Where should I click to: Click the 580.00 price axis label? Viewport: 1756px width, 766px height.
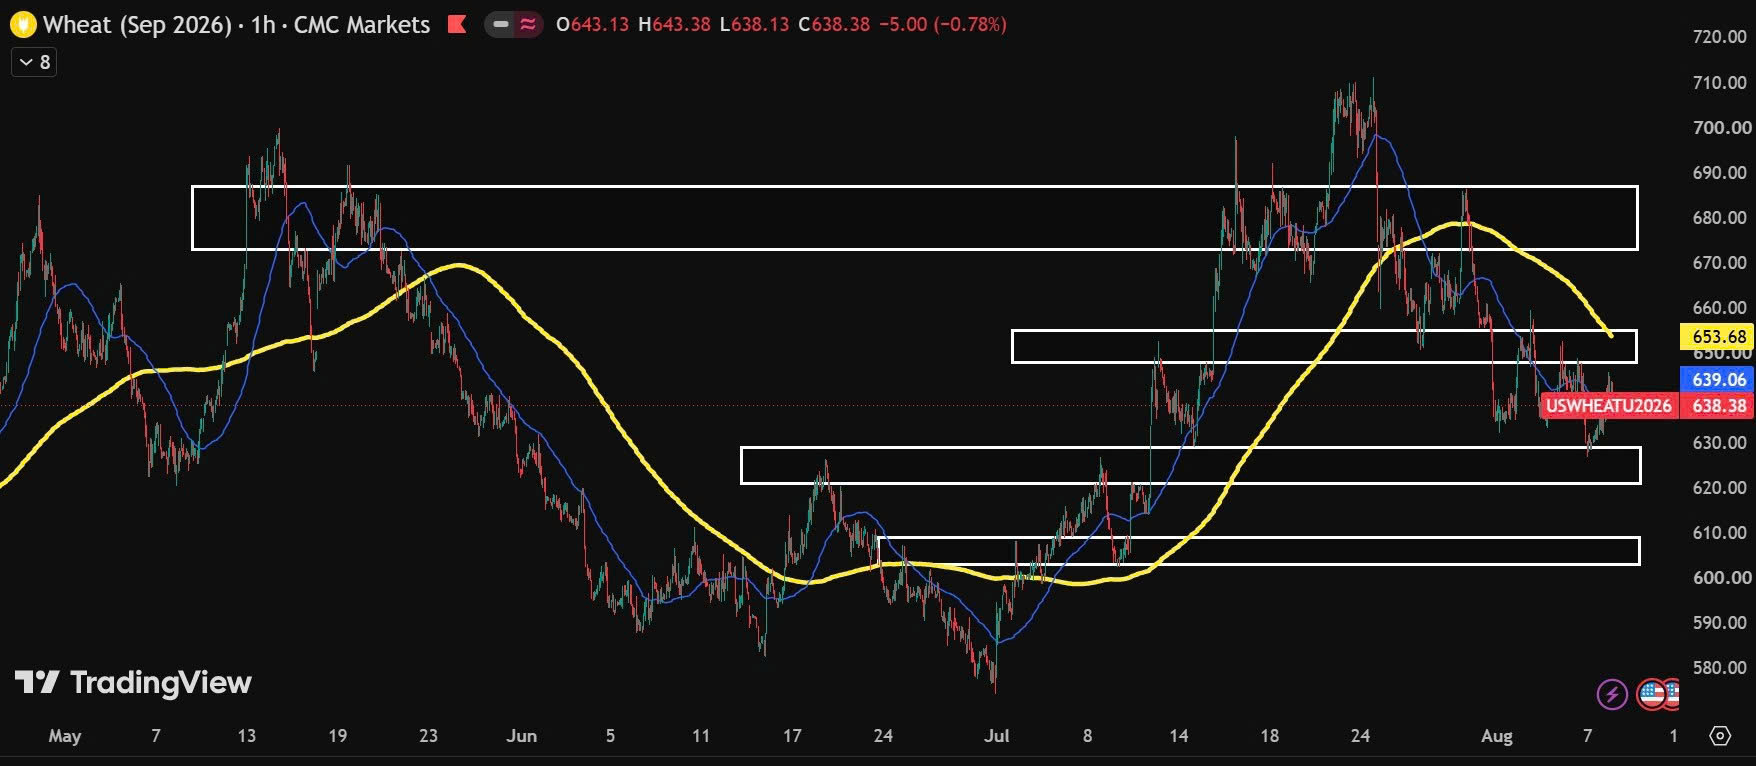coord(1720,667)
